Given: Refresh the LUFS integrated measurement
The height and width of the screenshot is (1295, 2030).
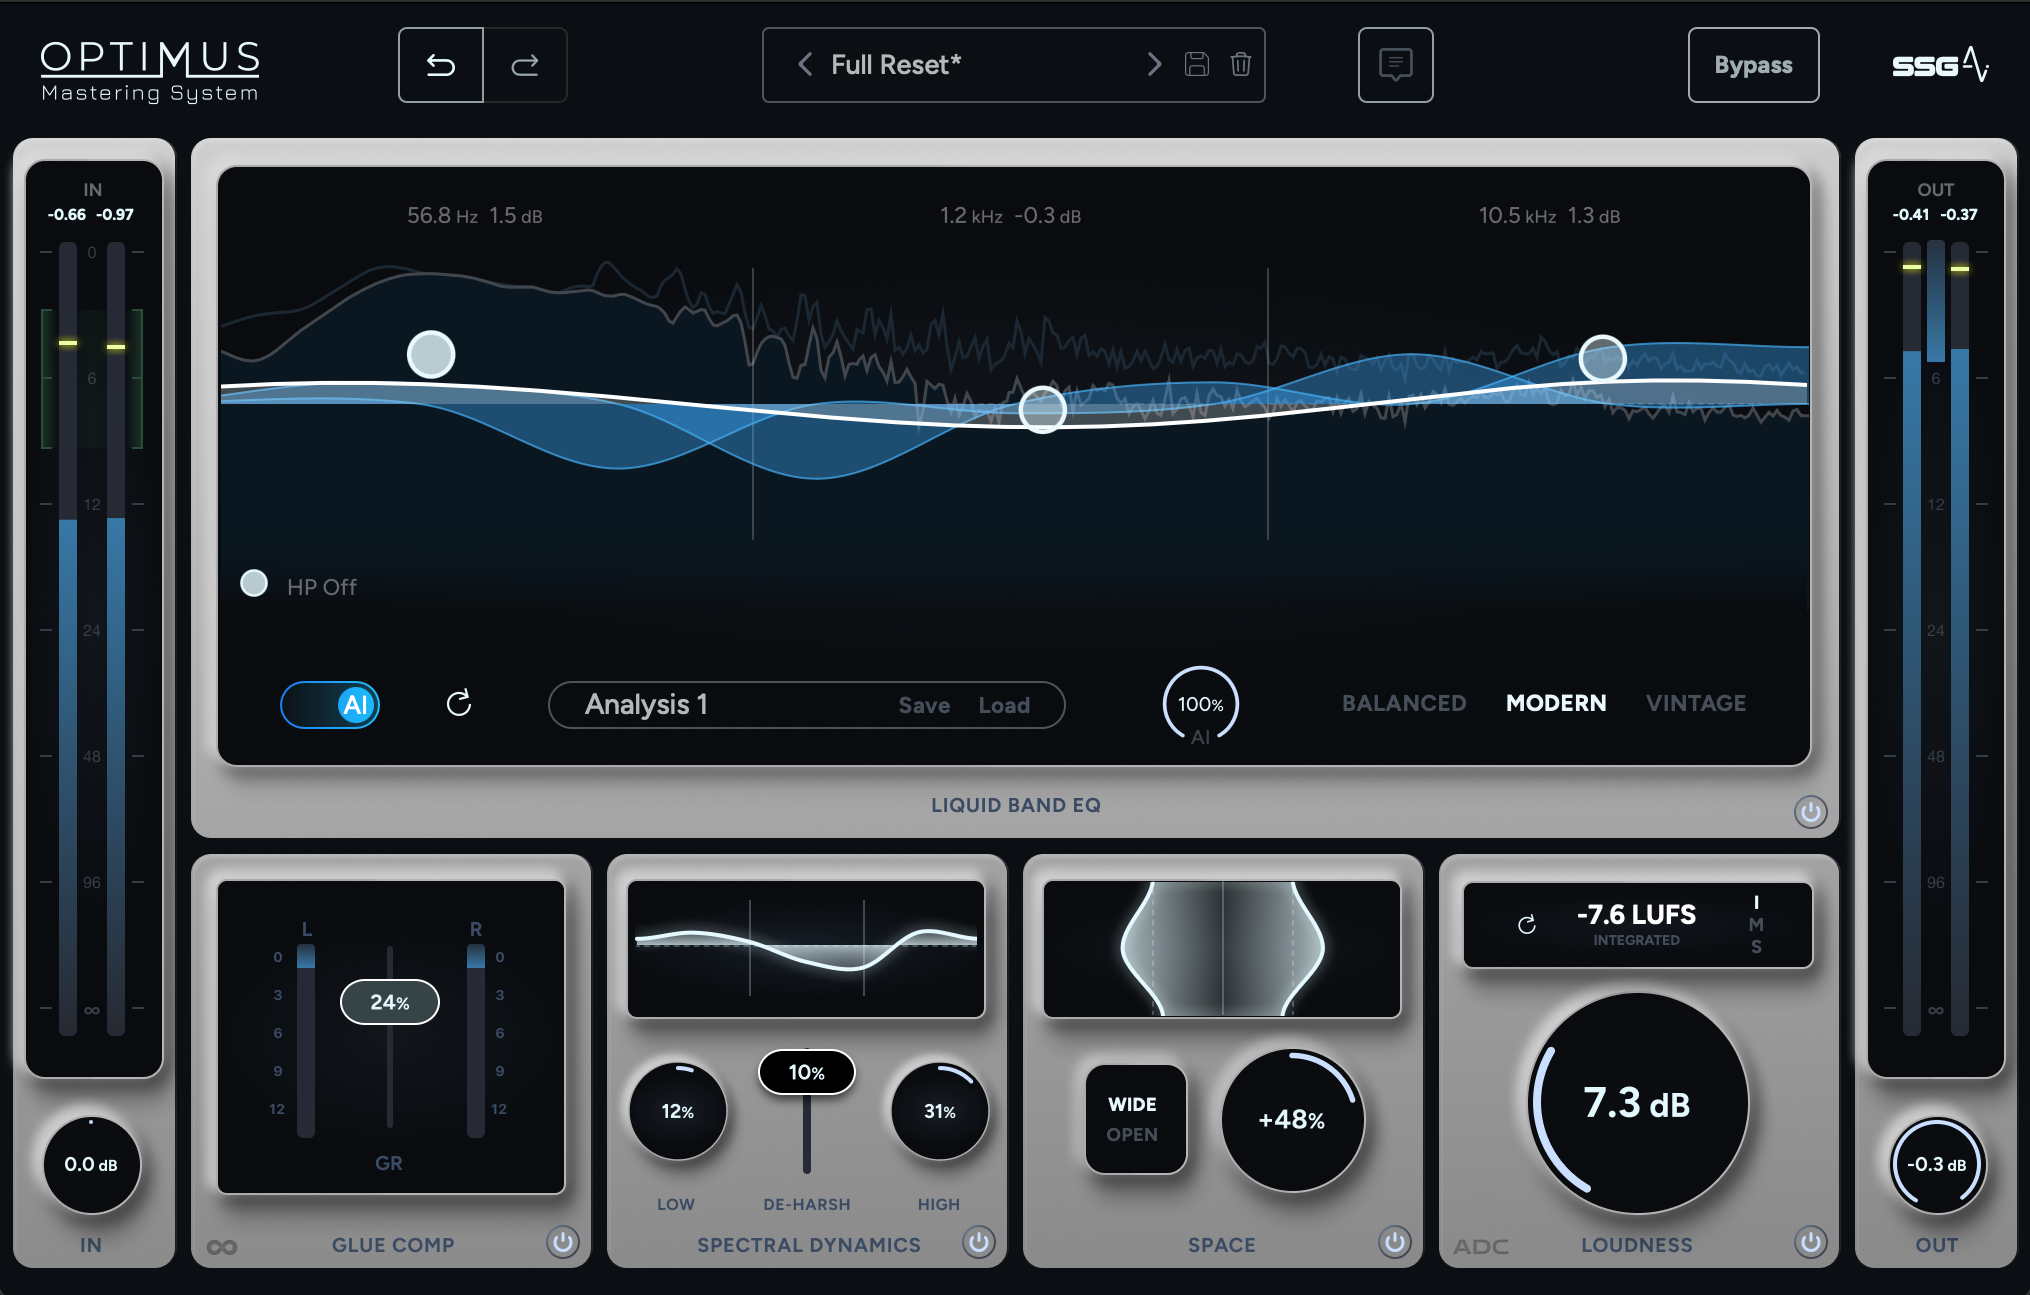Looking at the screenshot, I should pos(1525,925).
